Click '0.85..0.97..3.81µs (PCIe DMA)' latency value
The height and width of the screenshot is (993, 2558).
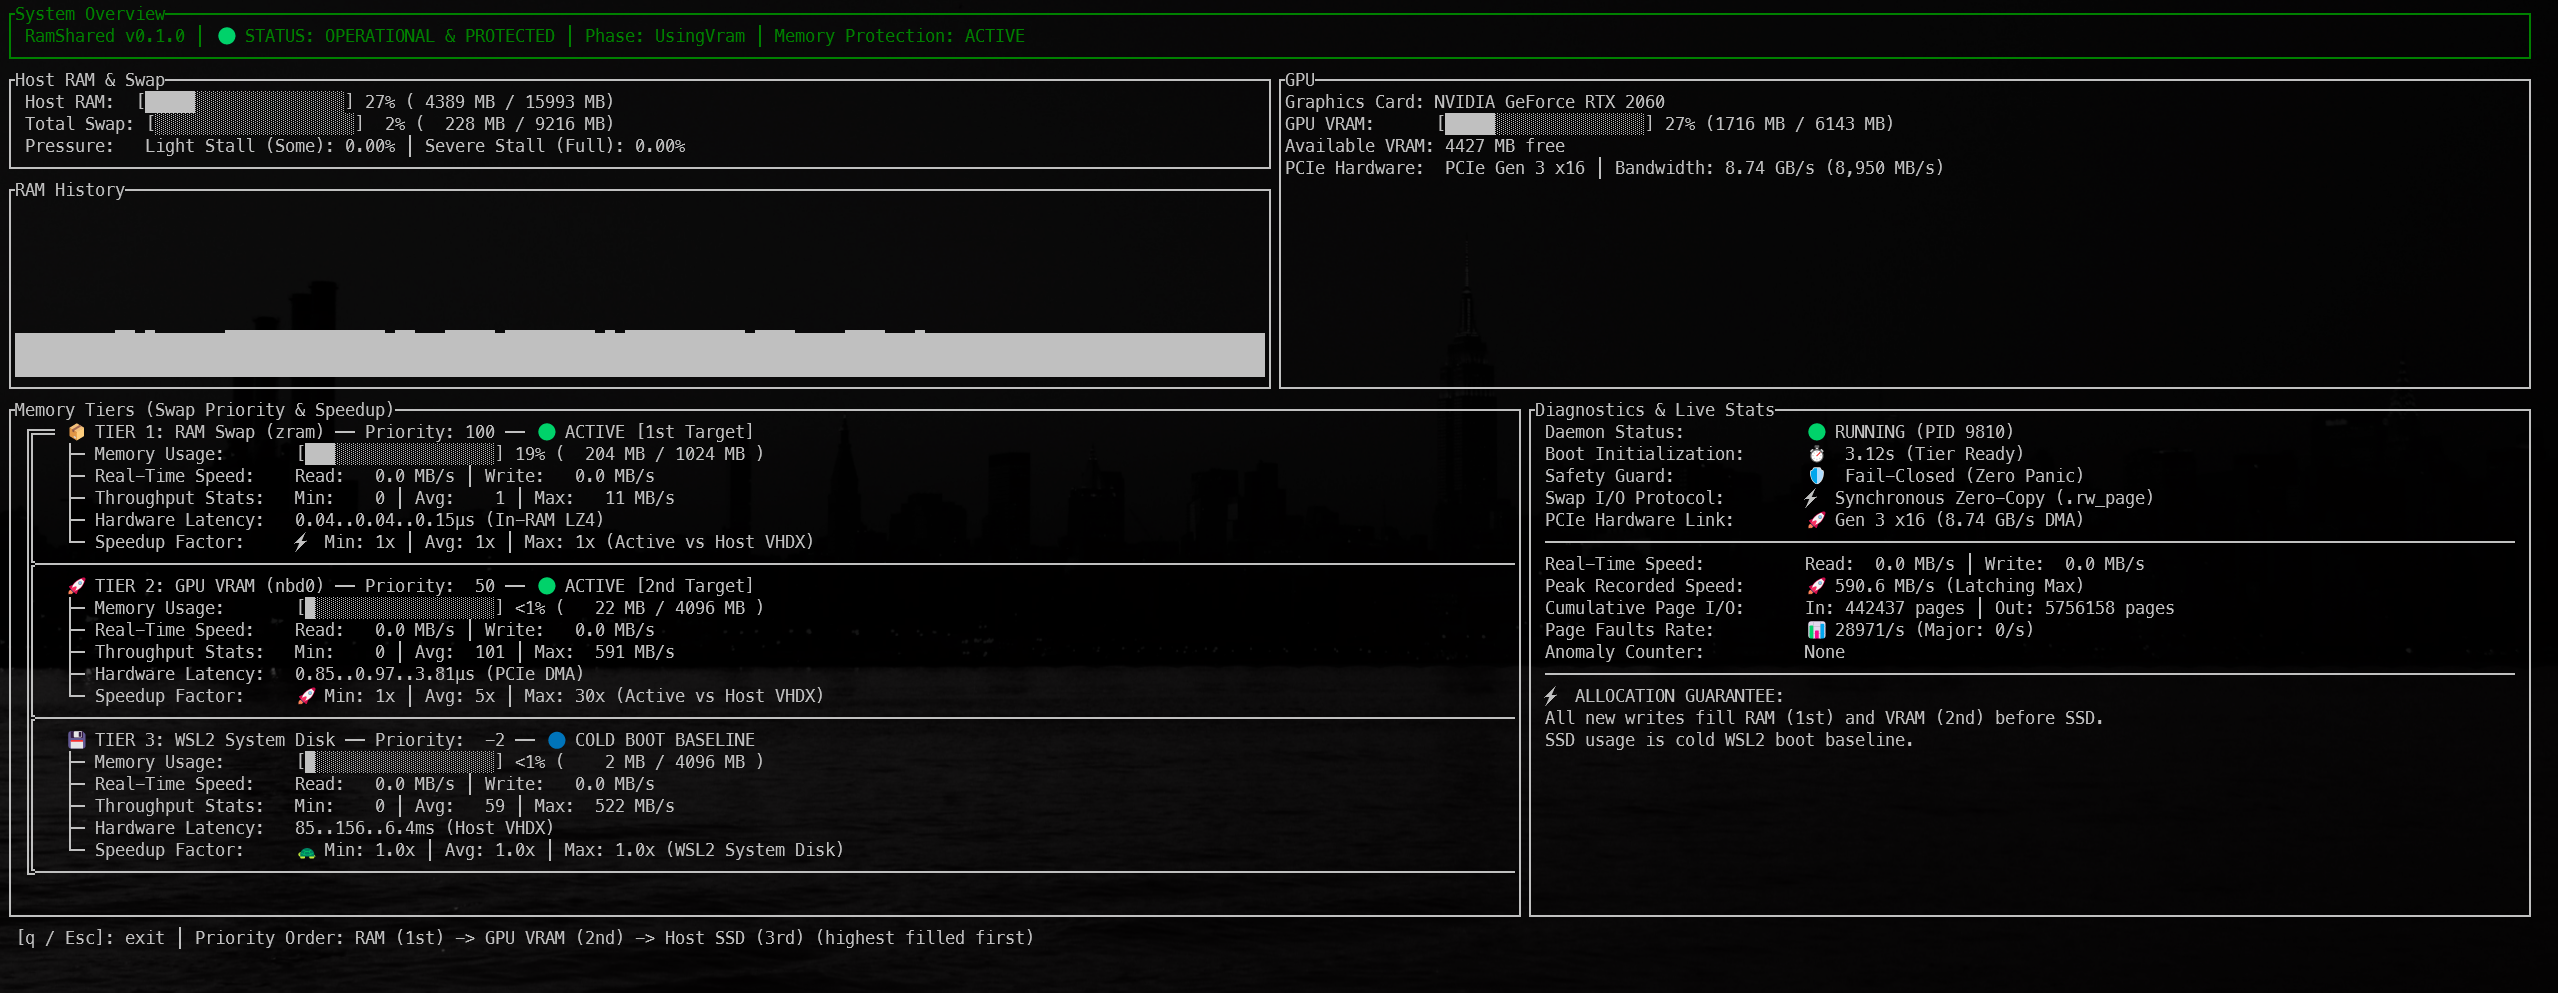[440, 674]
